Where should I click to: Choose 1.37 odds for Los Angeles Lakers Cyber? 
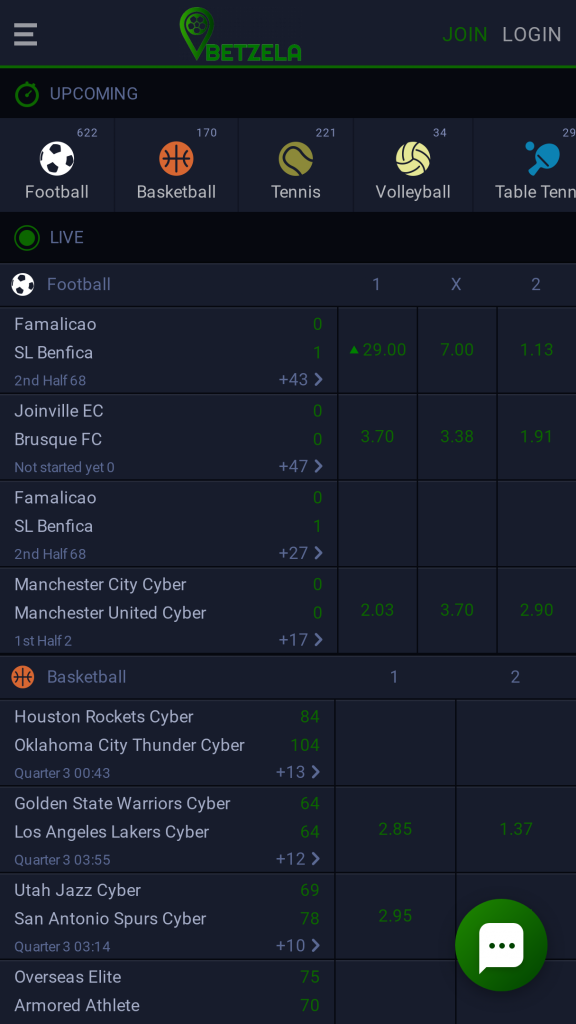pyautogui.click(x=516, y=829)
